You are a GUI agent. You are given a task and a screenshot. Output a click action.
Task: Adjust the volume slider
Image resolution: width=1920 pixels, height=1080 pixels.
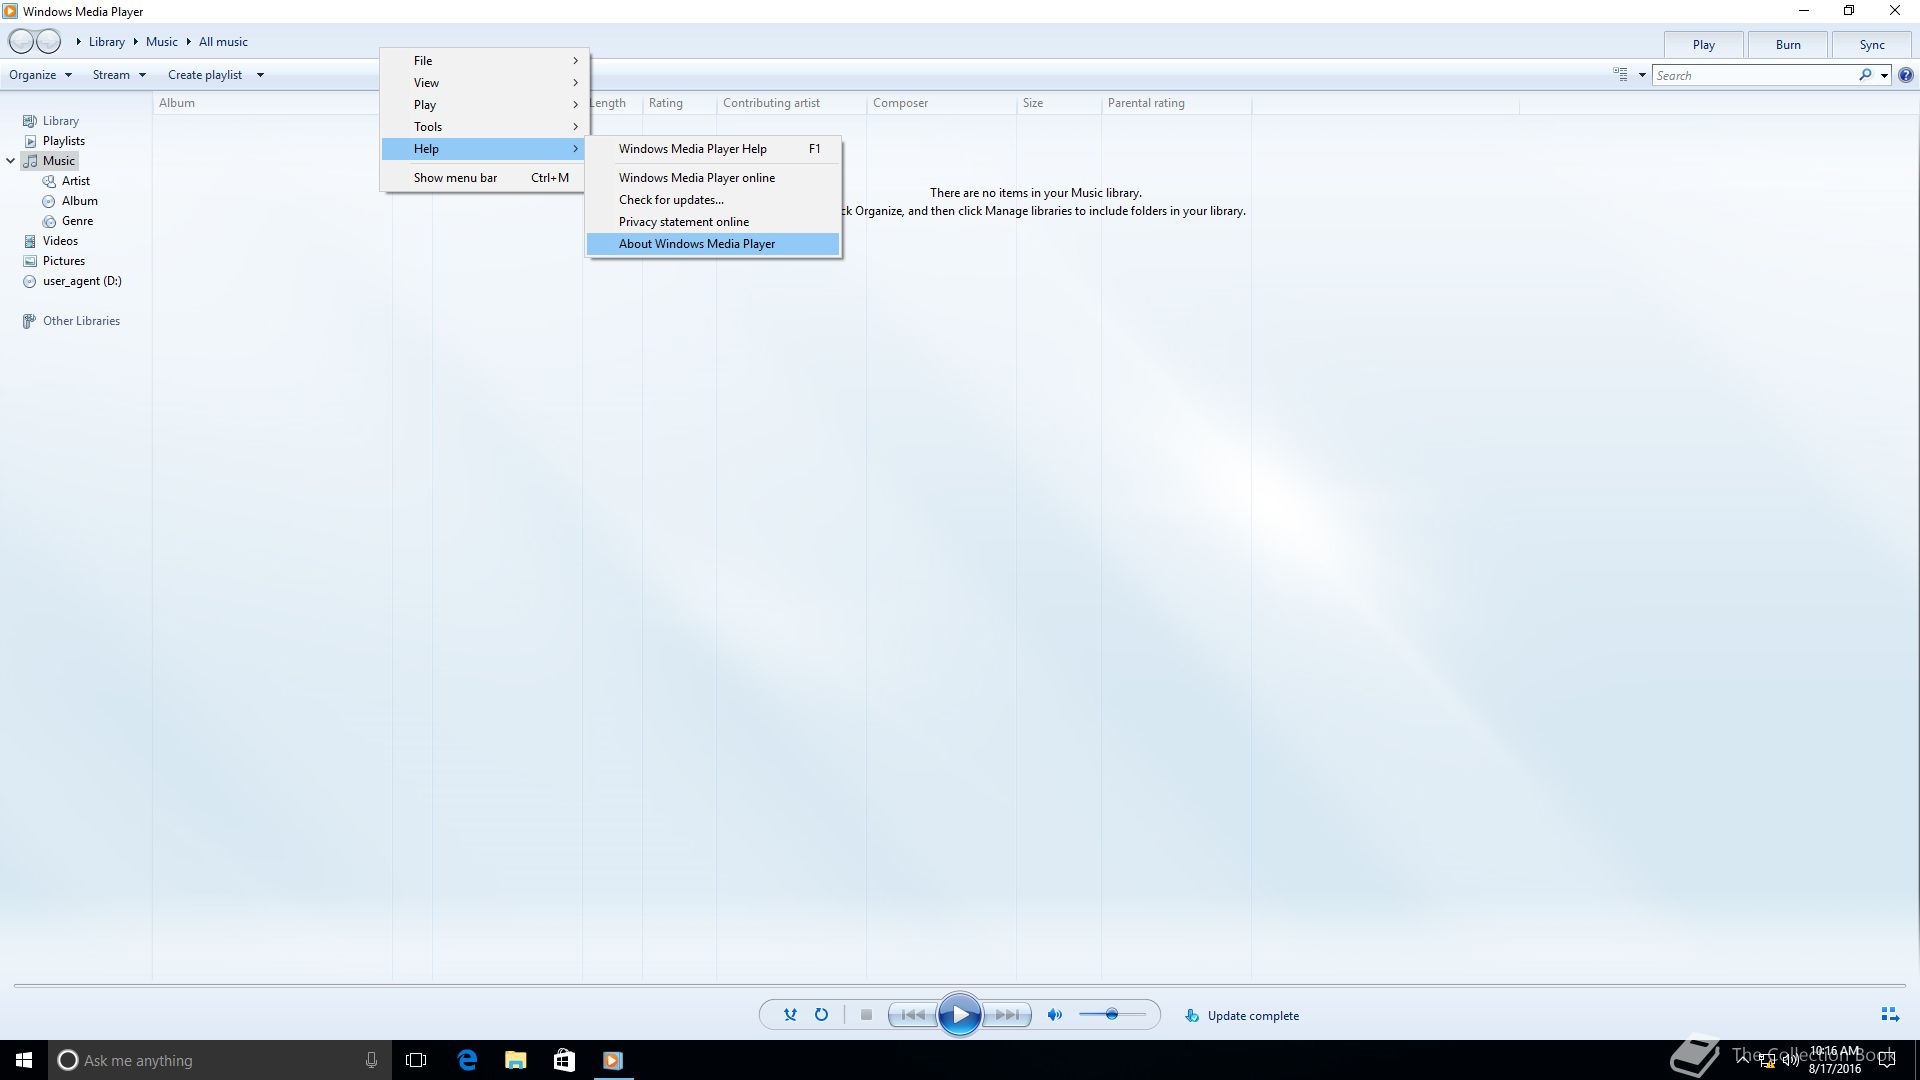[1112, 1015]
